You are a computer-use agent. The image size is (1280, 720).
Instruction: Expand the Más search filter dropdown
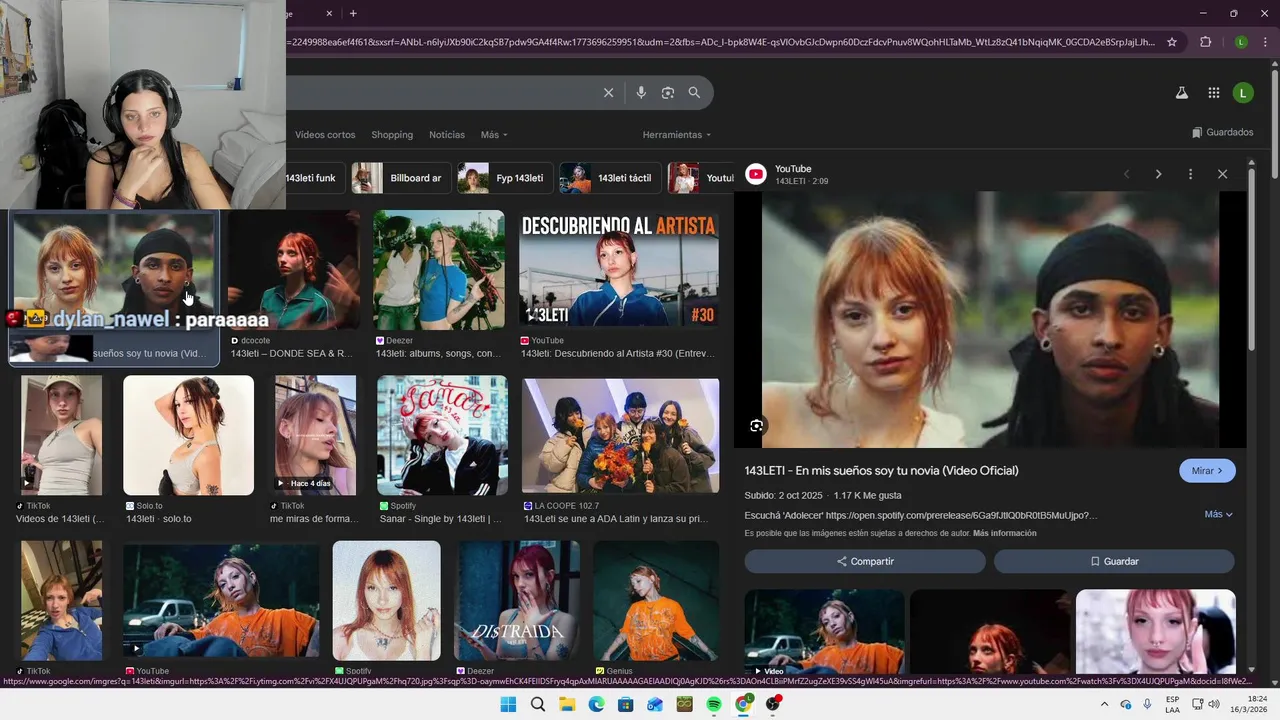click(x=494, y=135)
